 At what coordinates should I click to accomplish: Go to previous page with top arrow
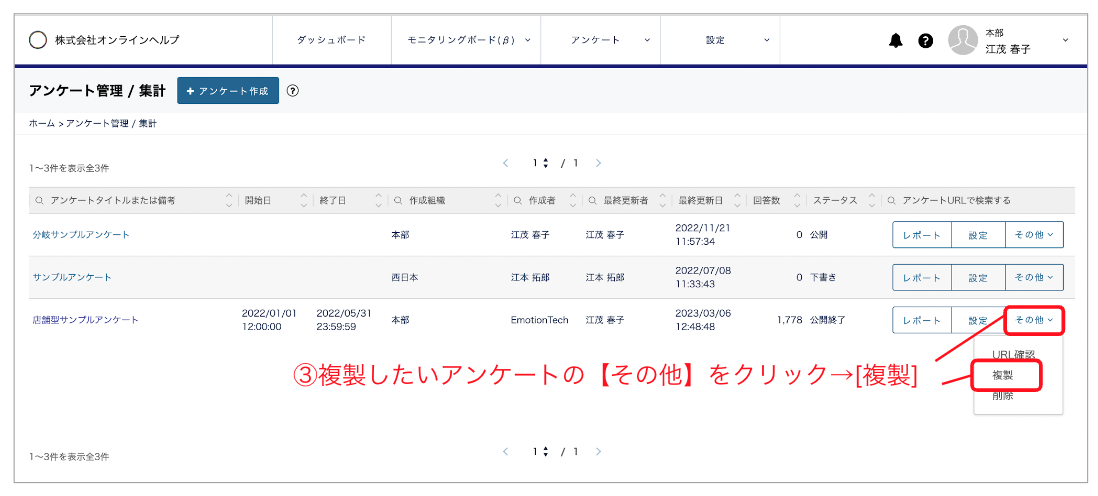(x=506, y=163)
